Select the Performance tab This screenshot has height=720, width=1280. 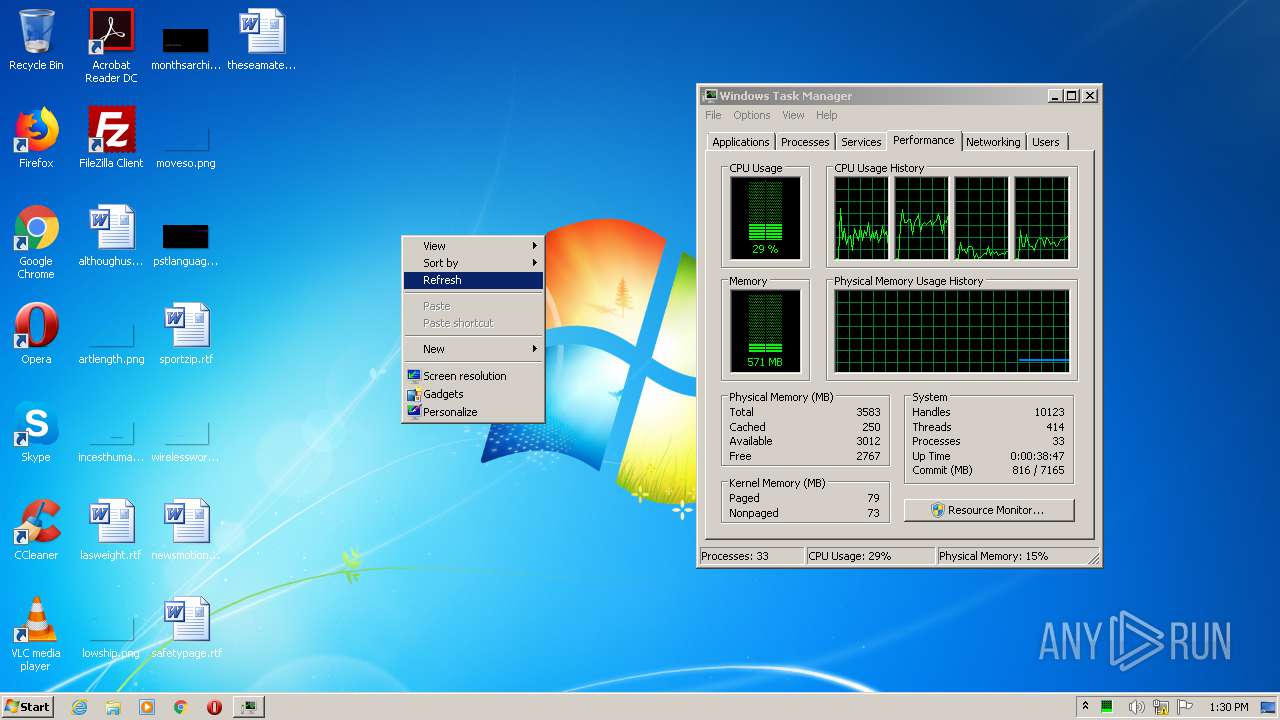[x=924, y=141]
